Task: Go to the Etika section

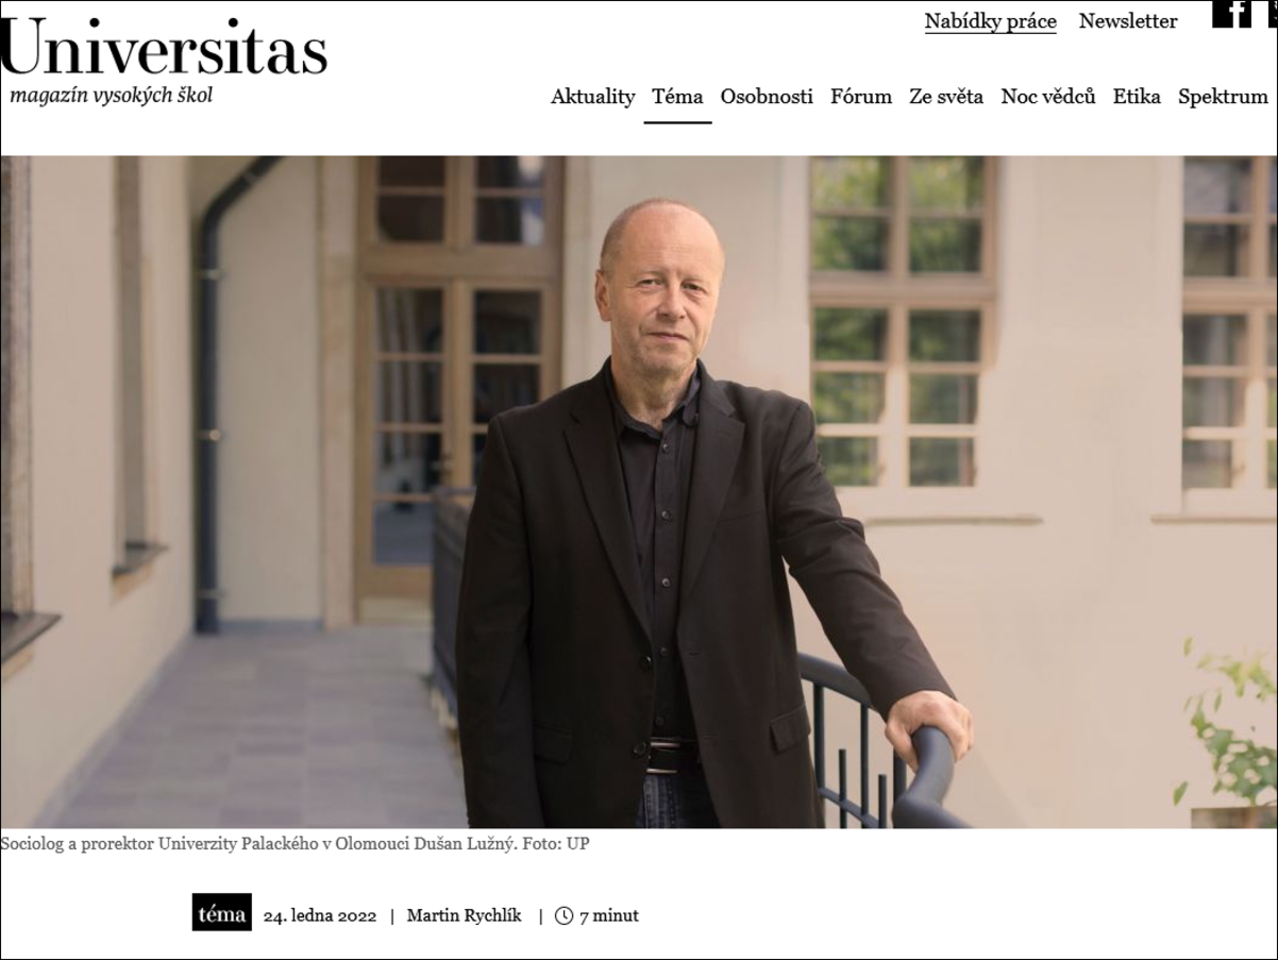Action: (x=1137, y=97)
